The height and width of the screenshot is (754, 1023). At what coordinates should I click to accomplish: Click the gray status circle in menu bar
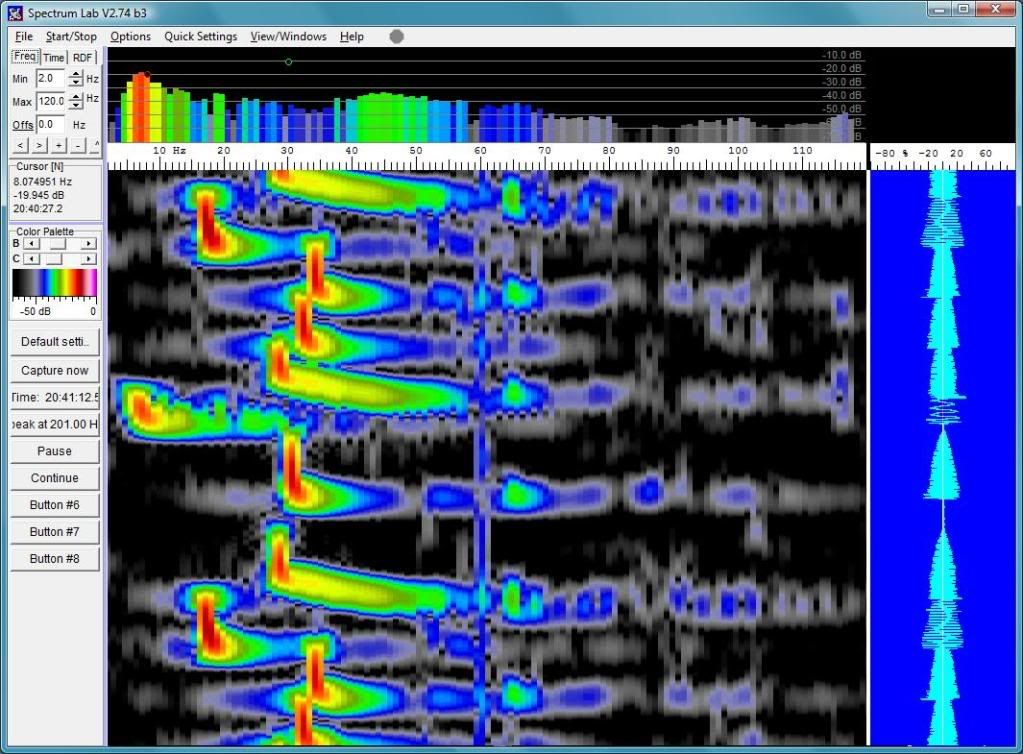click(397, 36)
